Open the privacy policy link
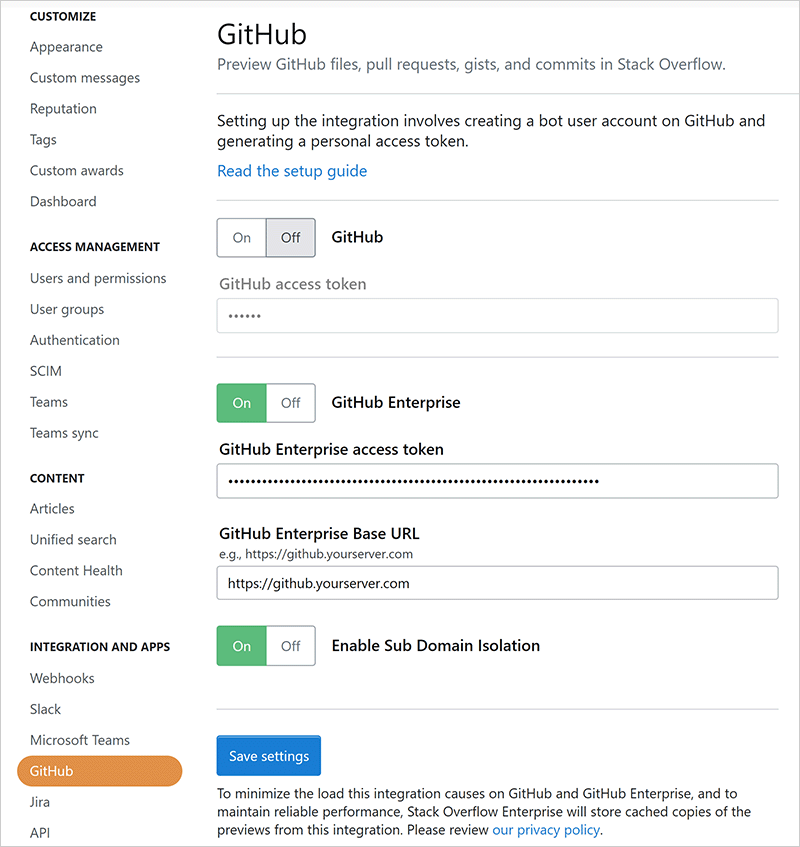This screenshot has width=800, height=847. click(x=545, y=830)
